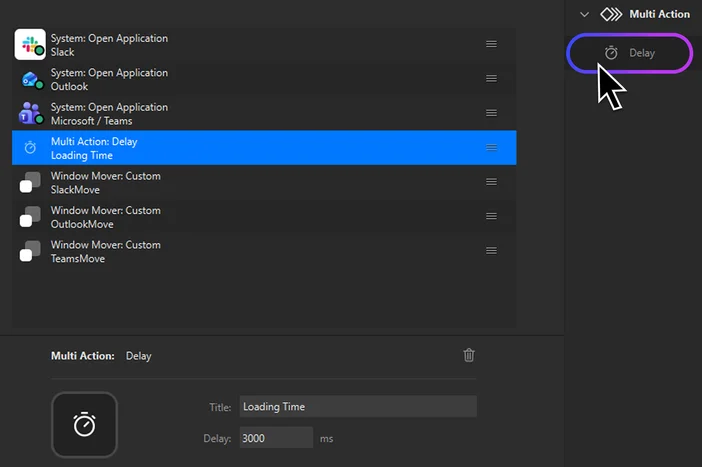Click the reorder handle for TeamsMove row
Screen dimensions: 702x467
click(491, 251)
